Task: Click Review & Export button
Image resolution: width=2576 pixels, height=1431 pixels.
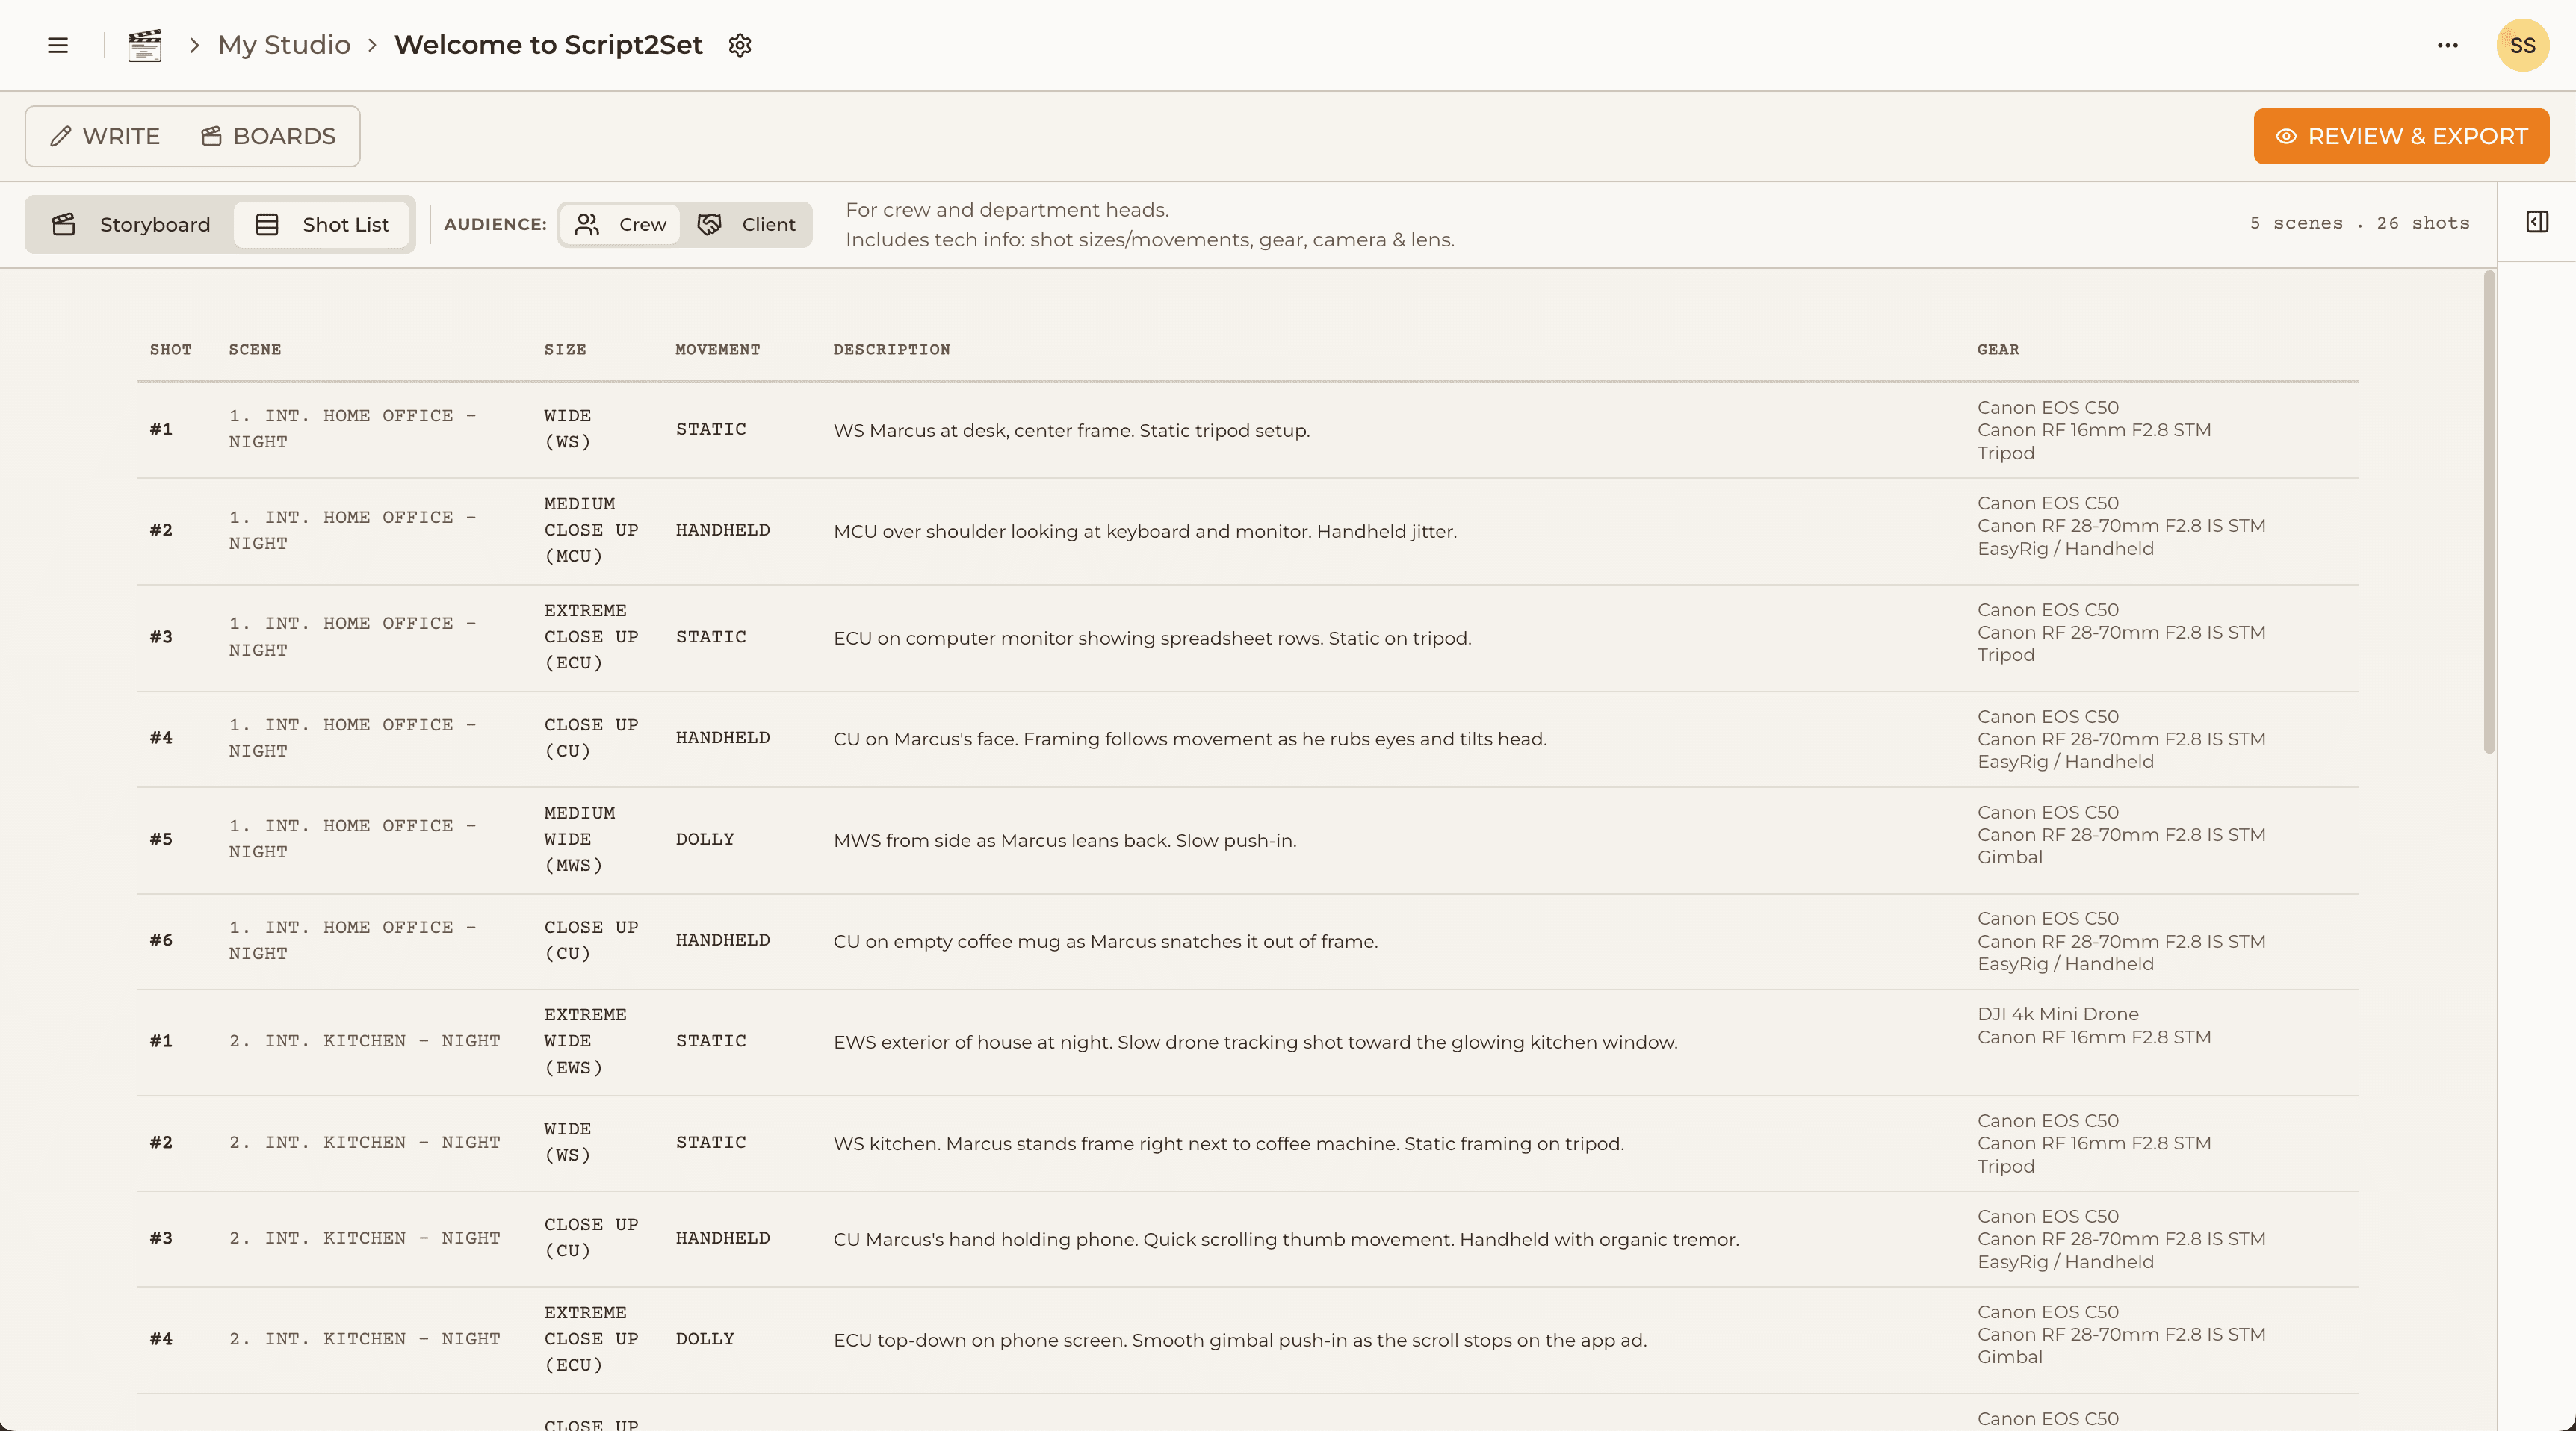Action: pyautogui.click(x=2400, y=136)
